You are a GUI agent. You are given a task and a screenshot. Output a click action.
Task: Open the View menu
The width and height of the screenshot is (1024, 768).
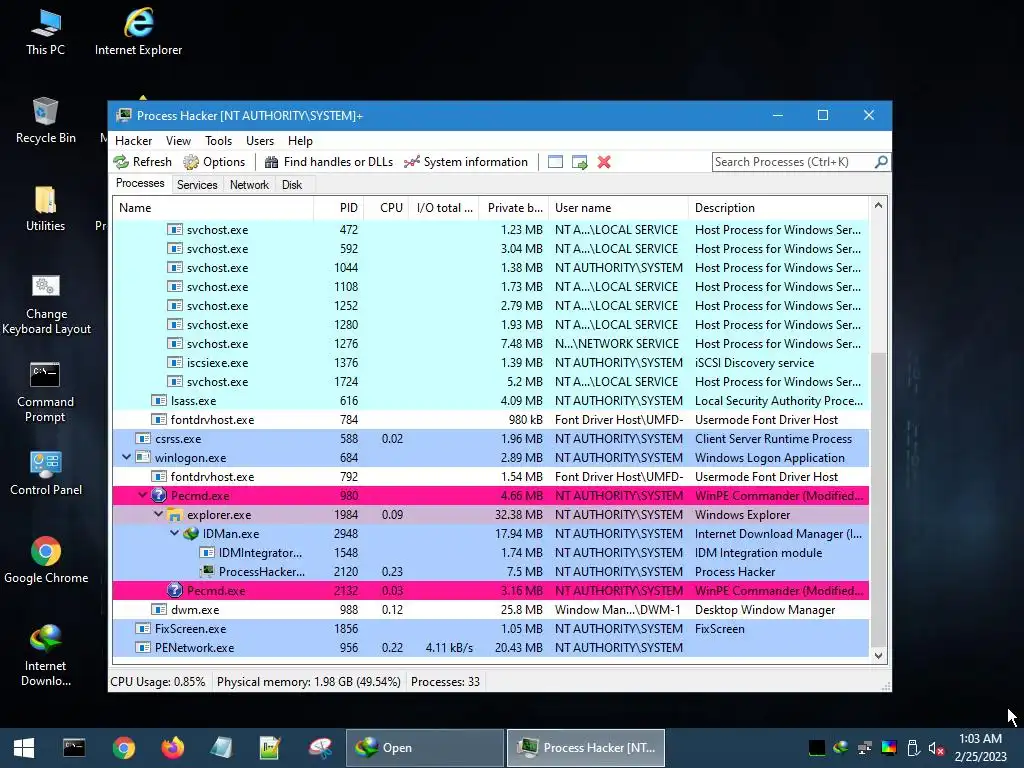click(178, 140)
